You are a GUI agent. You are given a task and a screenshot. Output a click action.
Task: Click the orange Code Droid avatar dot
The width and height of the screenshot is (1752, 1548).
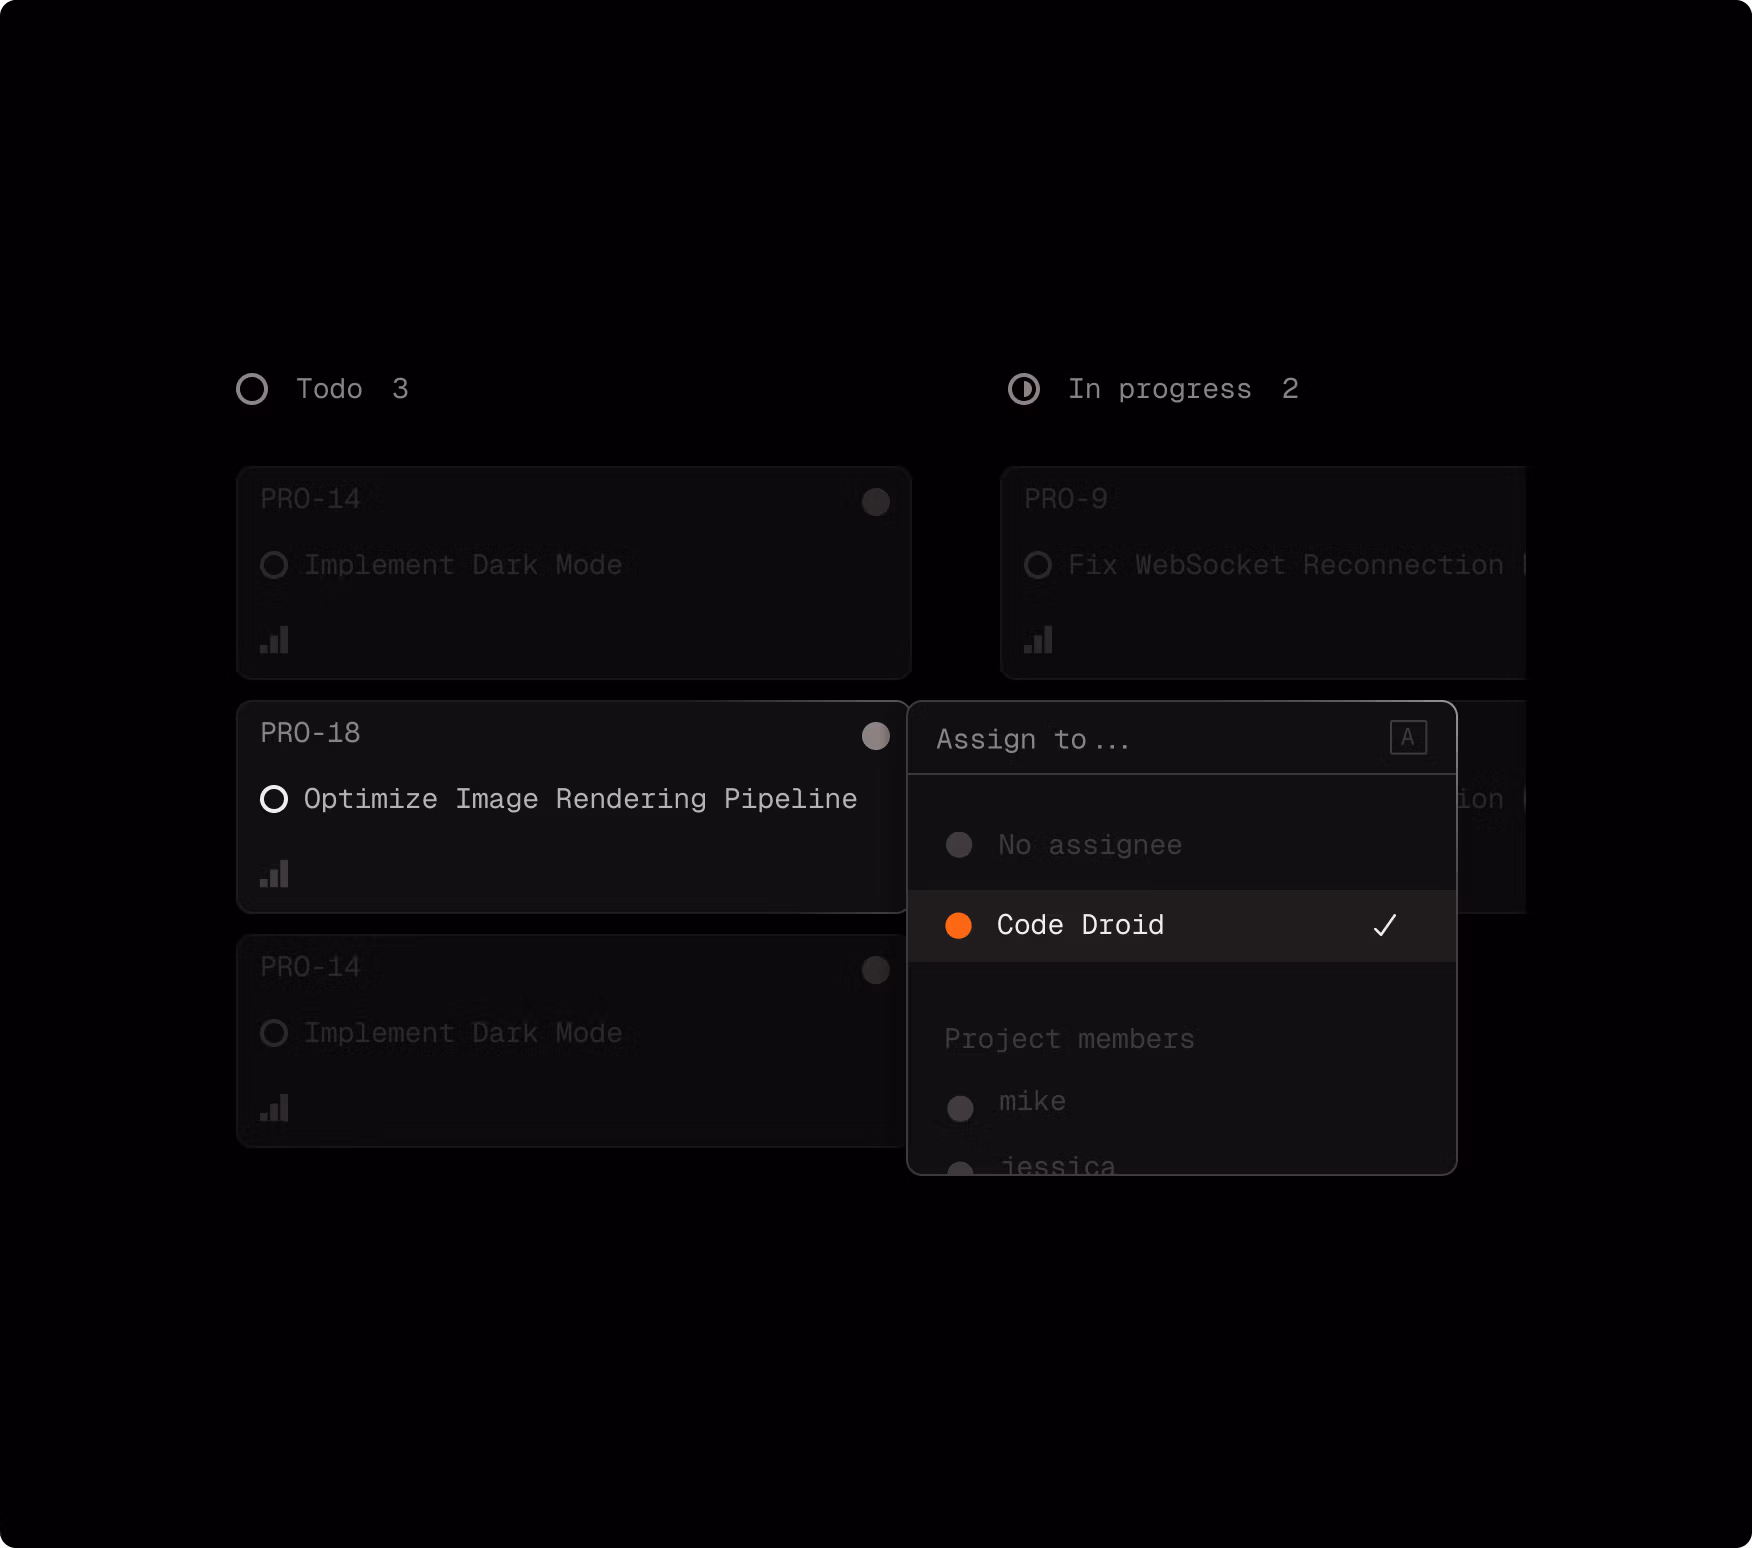click(959, 926)
